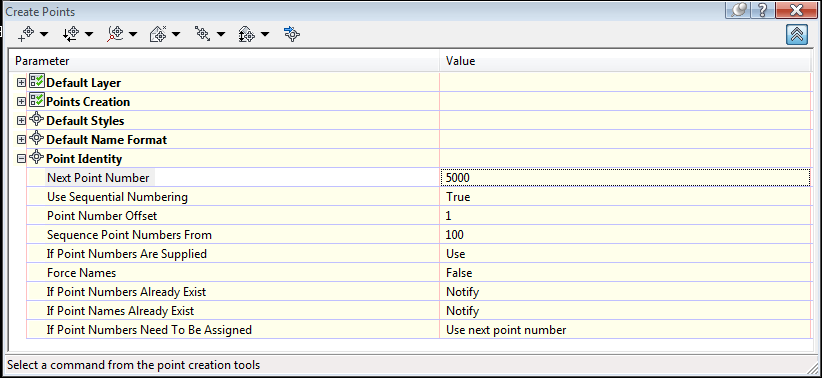
Task: Collapse the Point Identity group
Action: coord(21,158)
